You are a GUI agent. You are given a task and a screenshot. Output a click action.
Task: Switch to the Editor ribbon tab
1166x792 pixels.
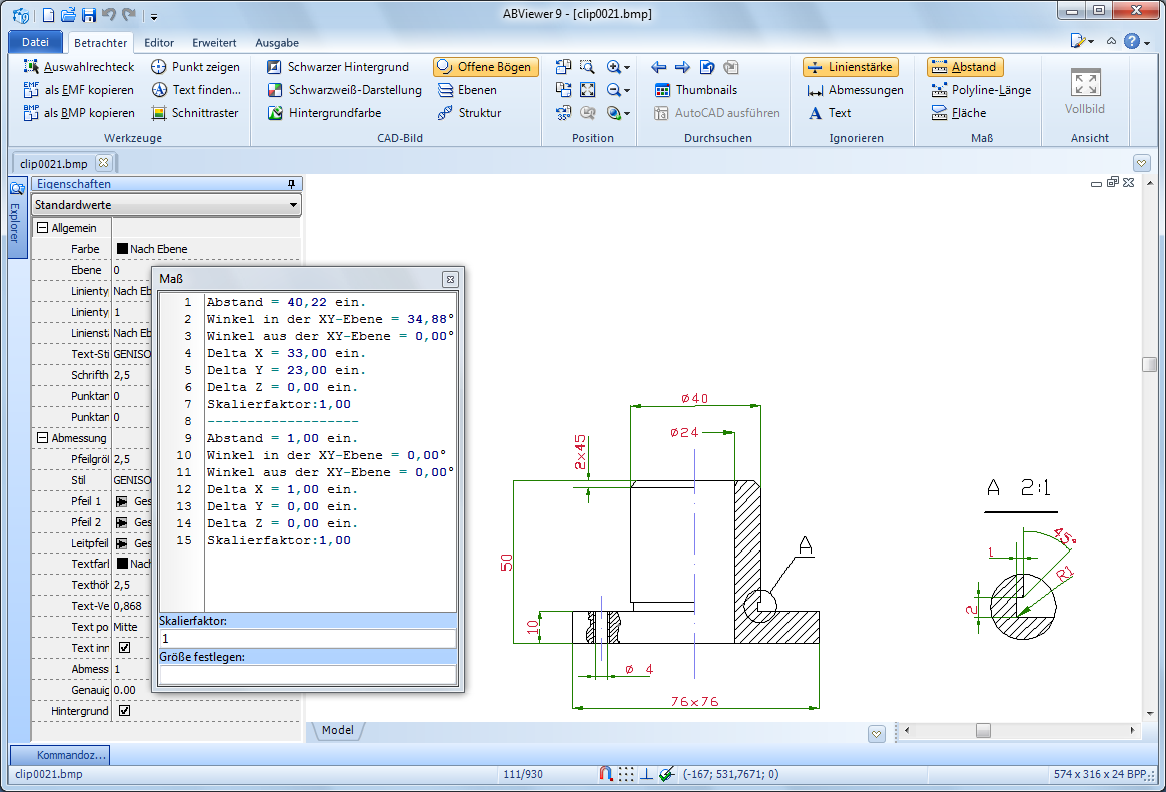tap(159, 43)
